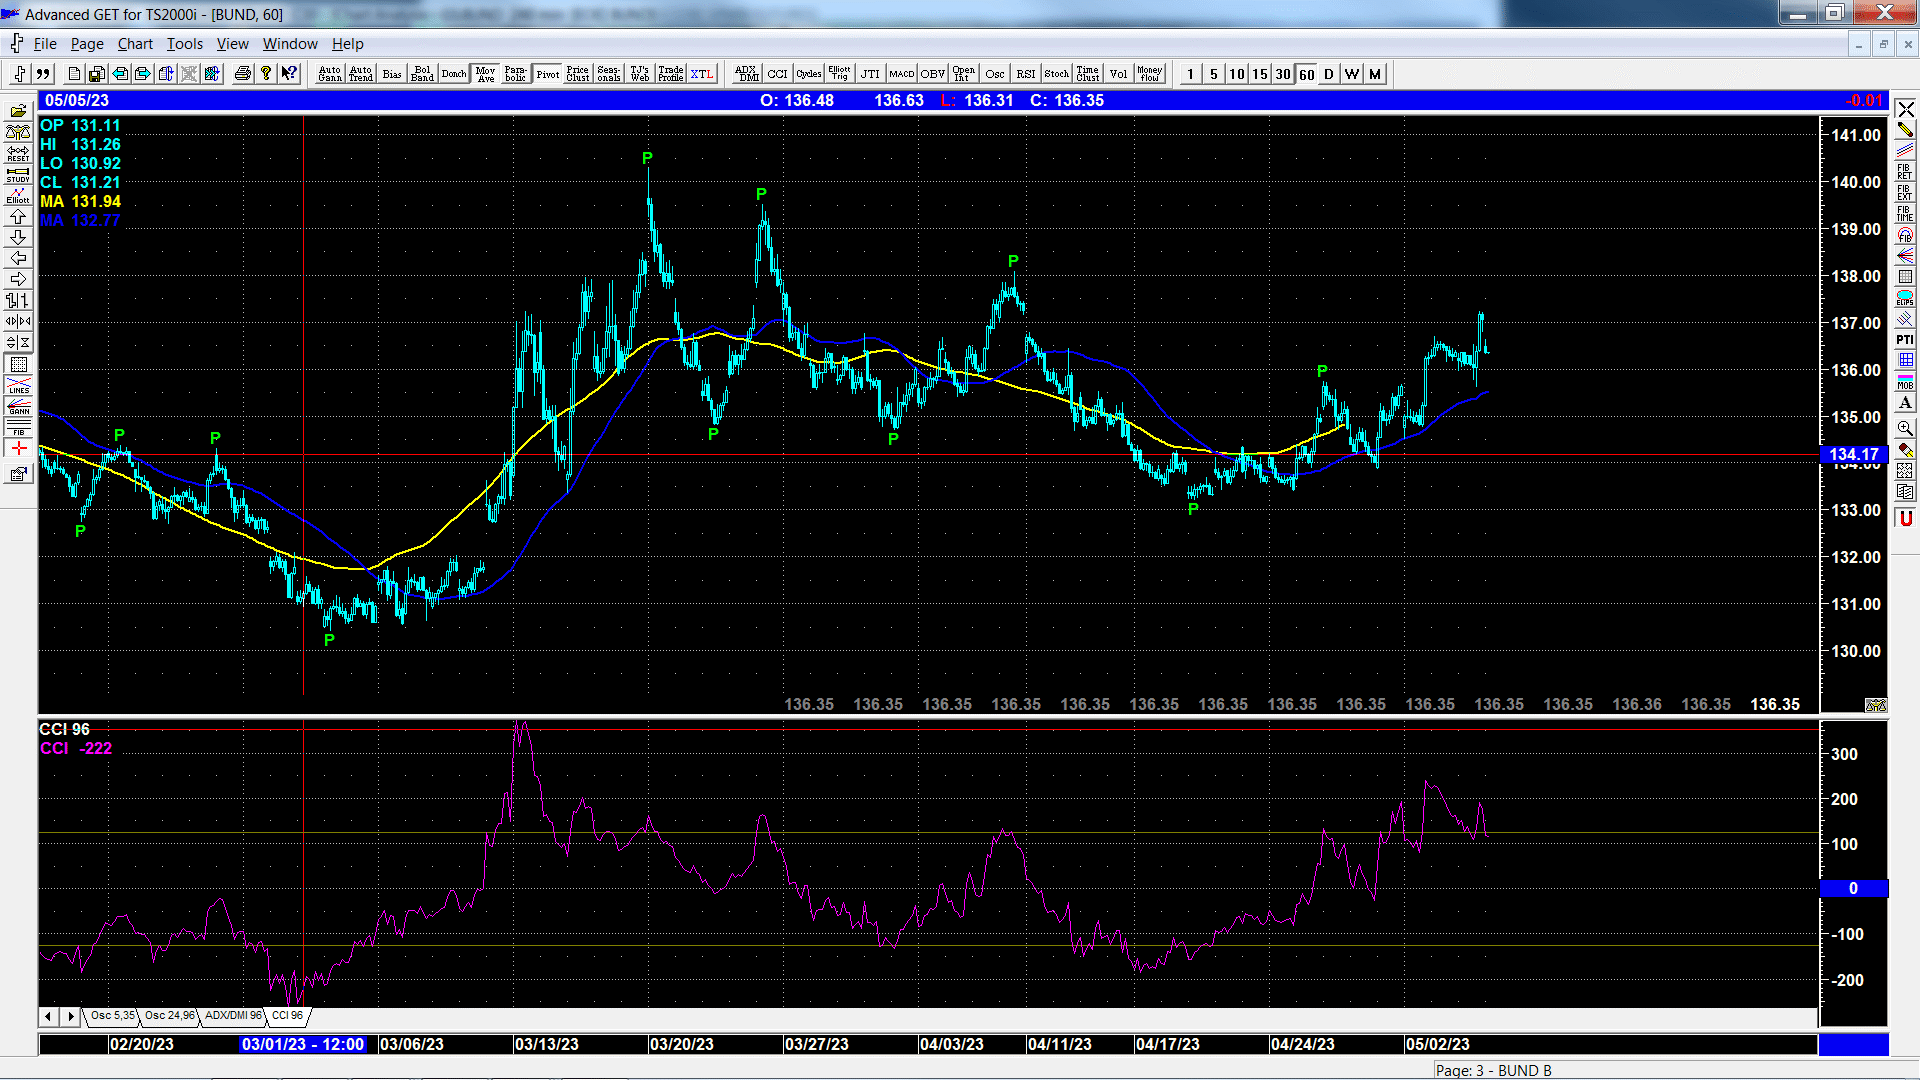Click the new page icon in toolbar
This screenshot has height=1080, width=1920.
[x=74, y=74]
